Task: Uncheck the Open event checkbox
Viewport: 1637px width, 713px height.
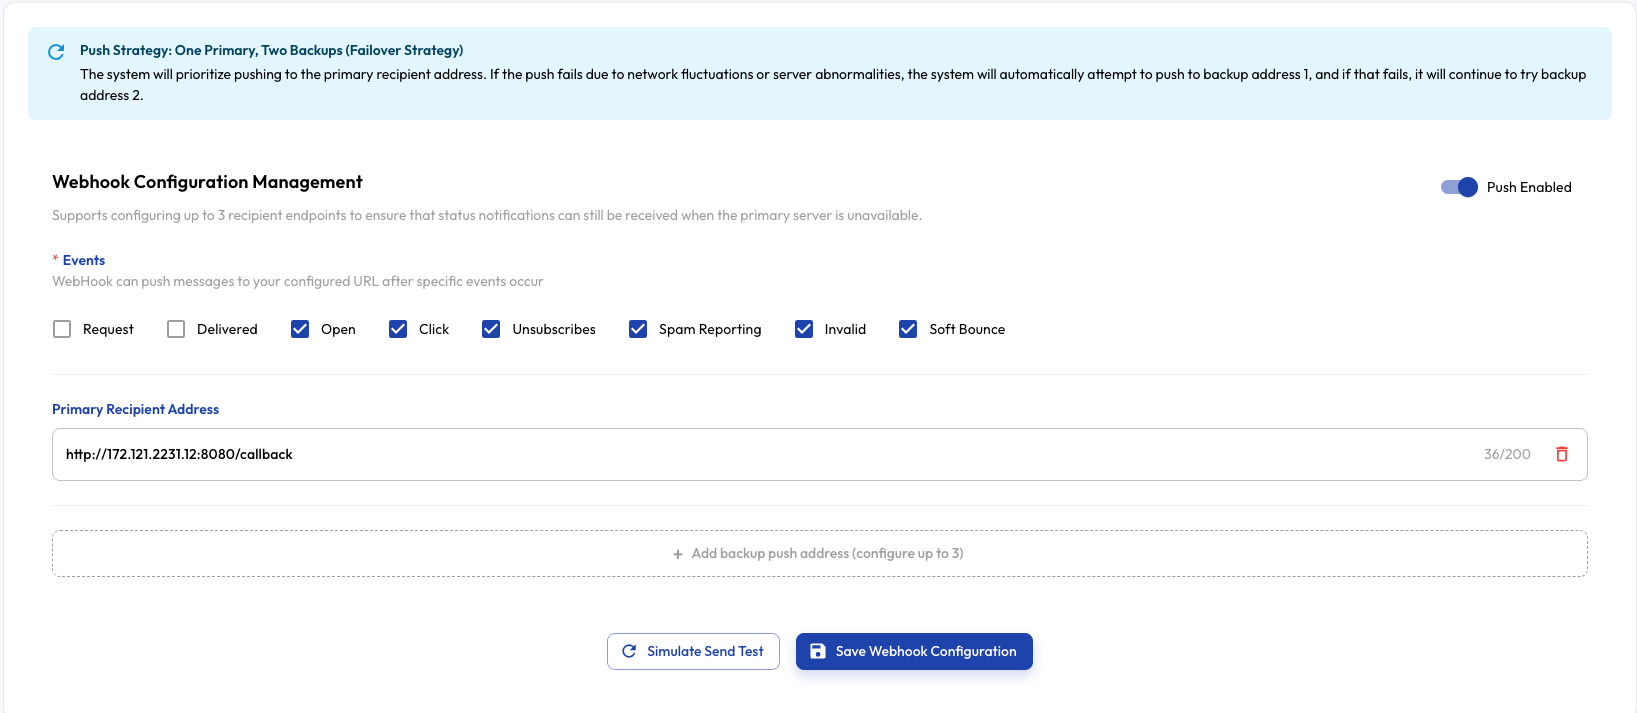Action: 300,329
